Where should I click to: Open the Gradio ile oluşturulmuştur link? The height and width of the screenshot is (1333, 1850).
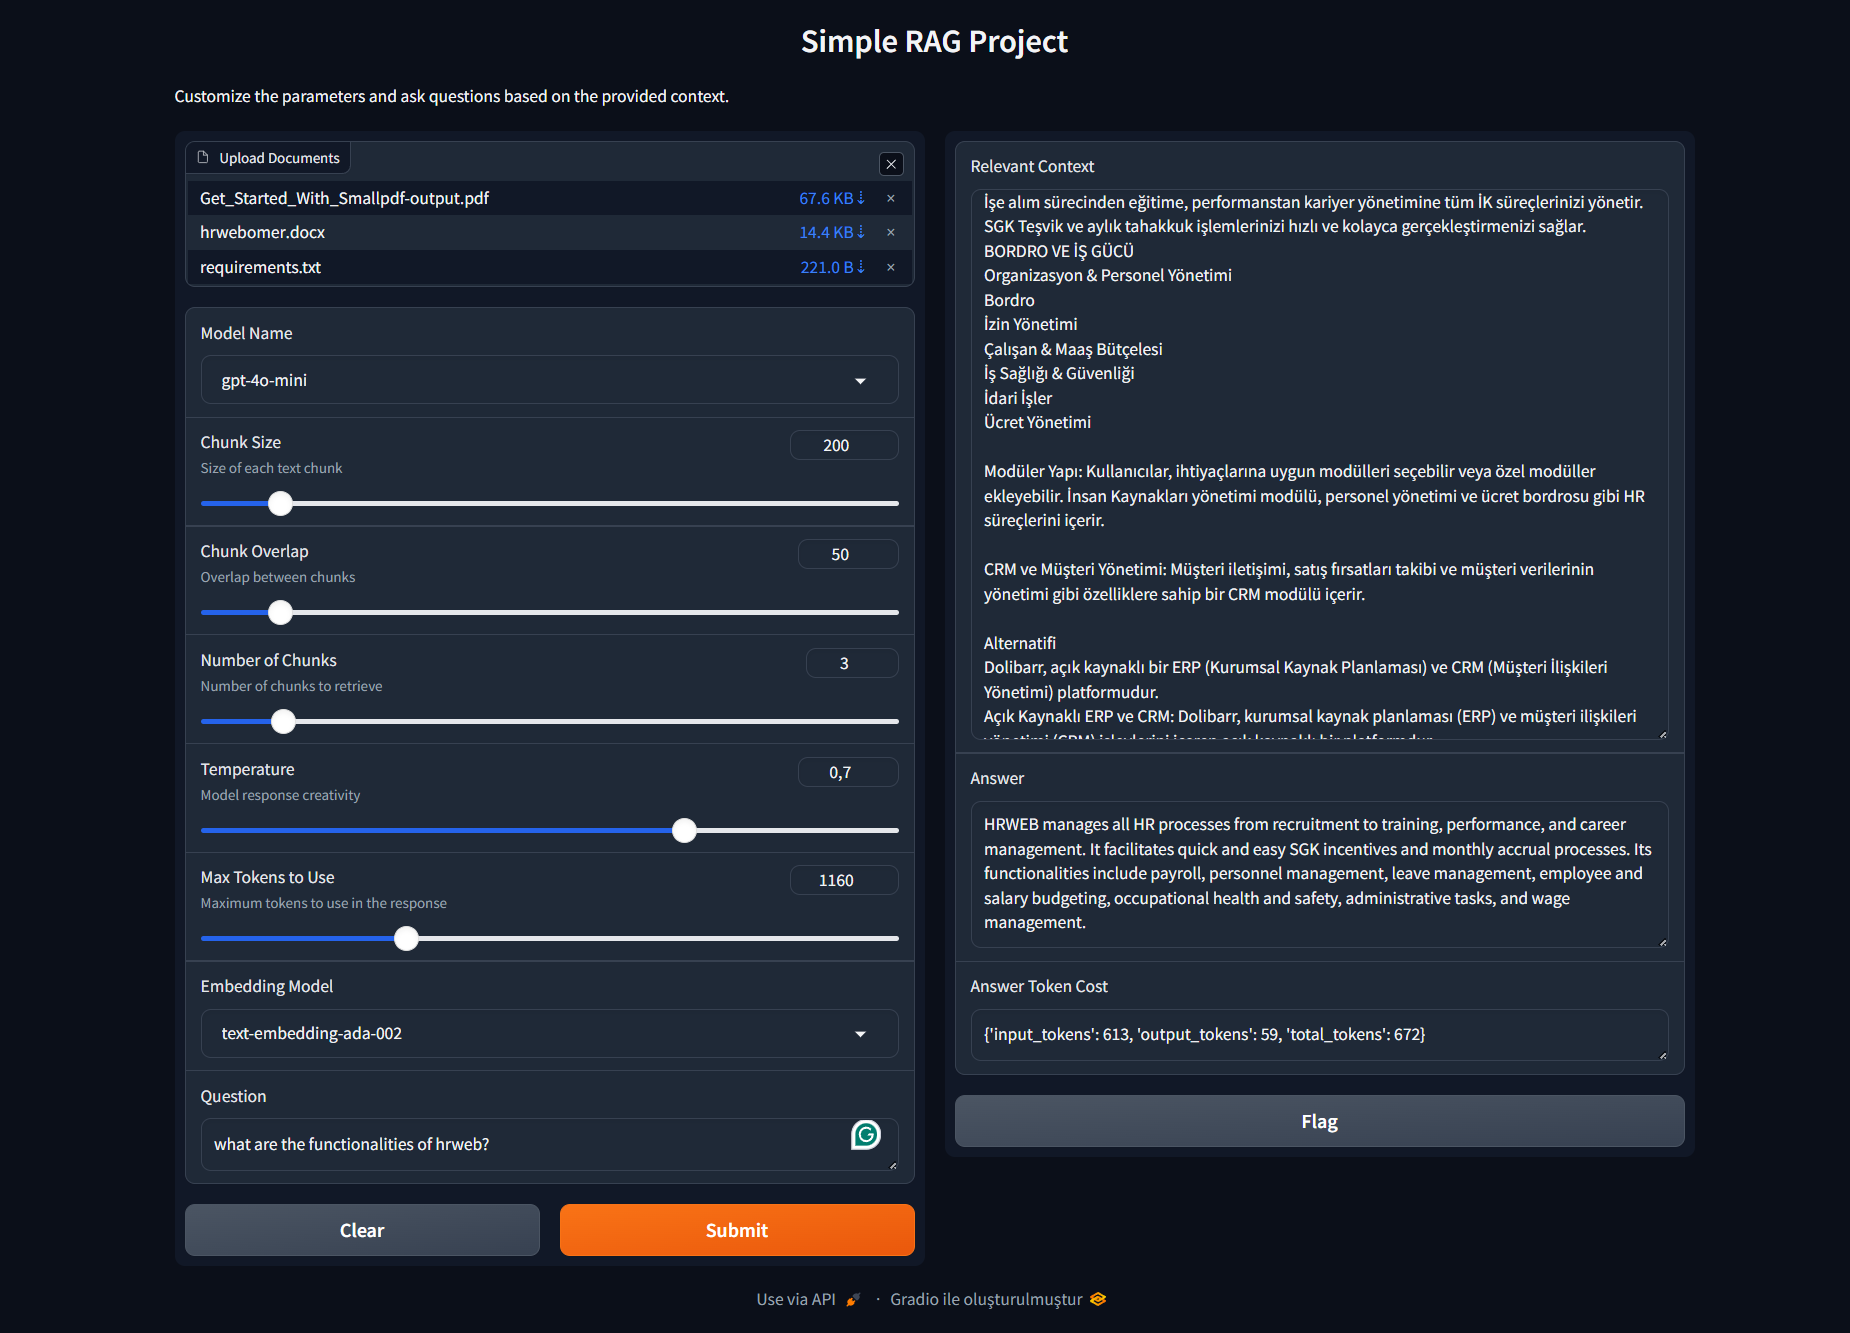tap(998, 1299)
